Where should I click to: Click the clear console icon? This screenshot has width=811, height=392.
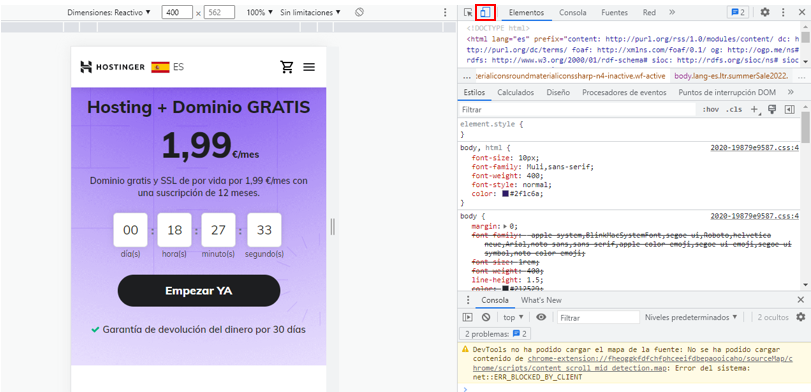(x=486, y=317)
